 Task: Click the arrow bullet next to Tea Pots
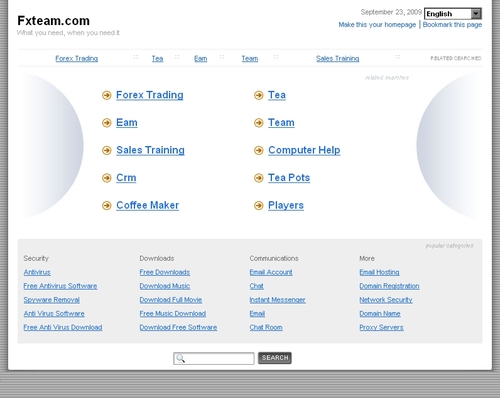(x=259, y=178)
